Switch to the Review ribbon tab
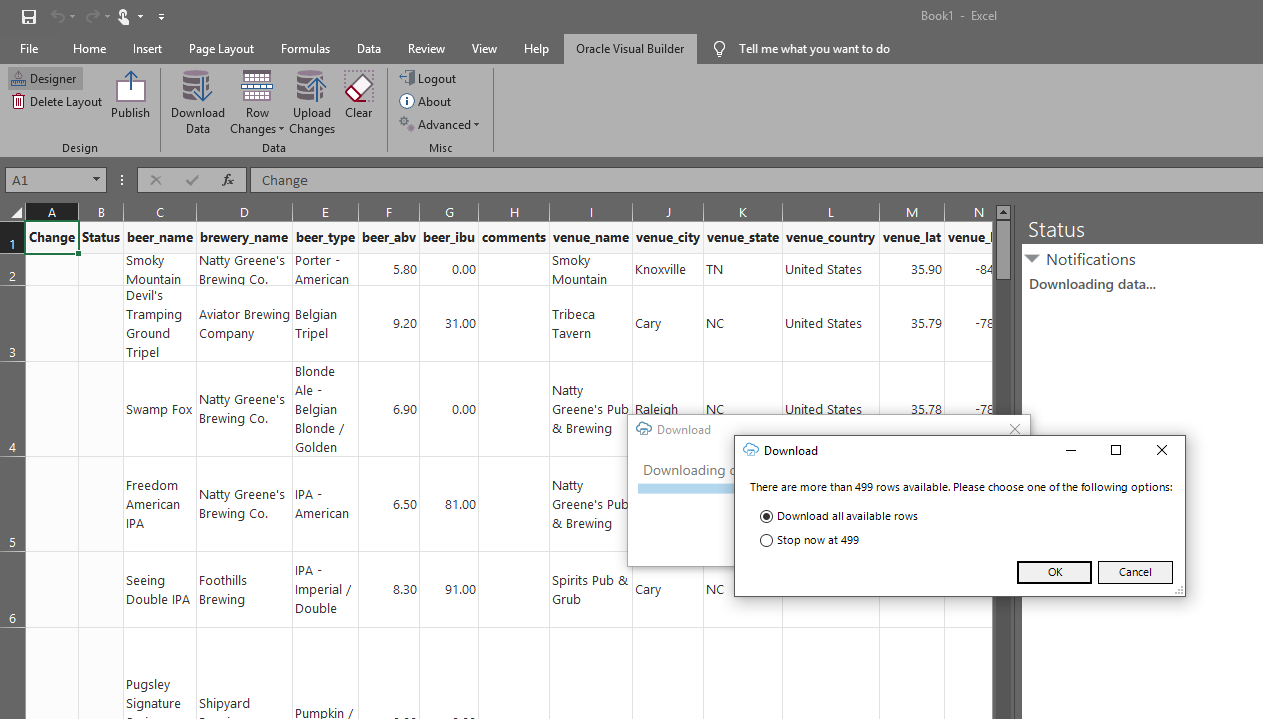Viewport: 1263px width, 719px height. click(426, 48)
